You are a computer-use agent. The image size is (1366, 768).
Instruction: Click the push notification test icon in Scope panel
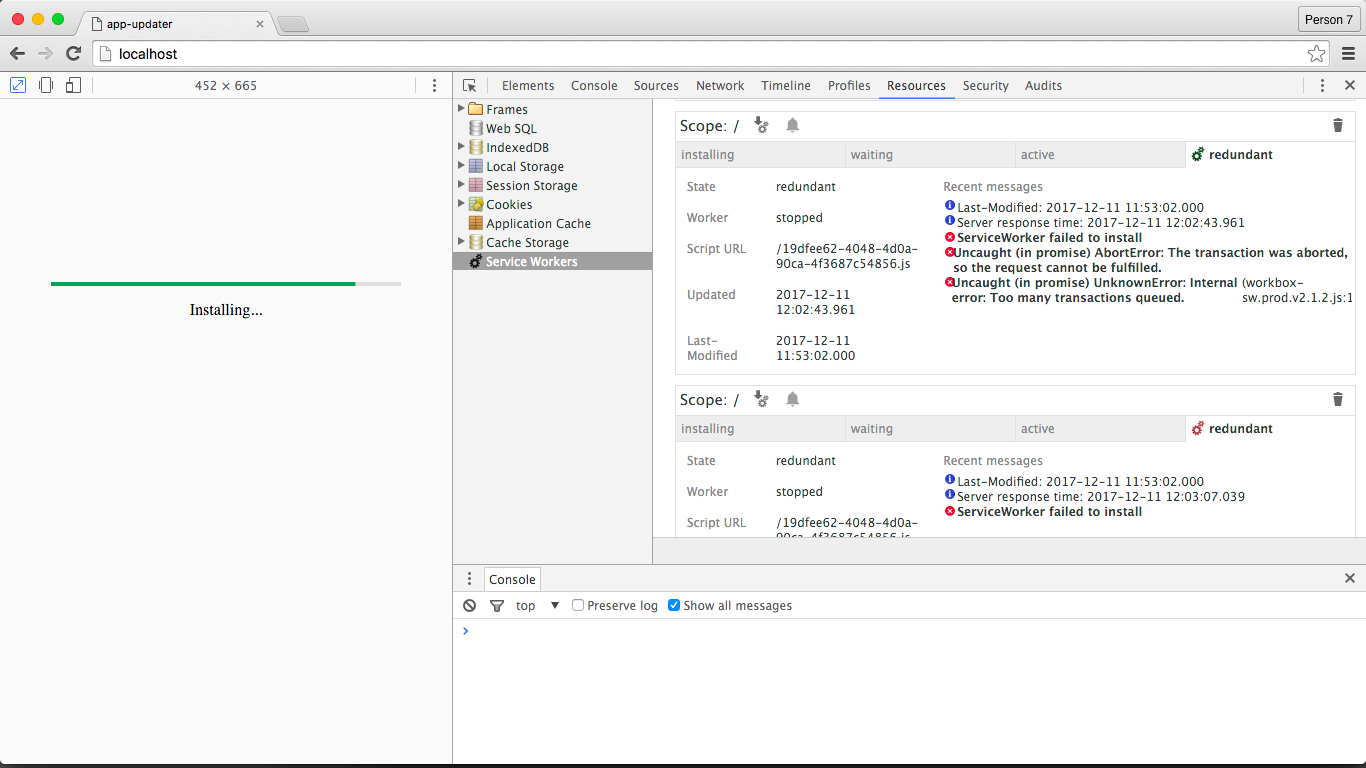click(792, 125)
